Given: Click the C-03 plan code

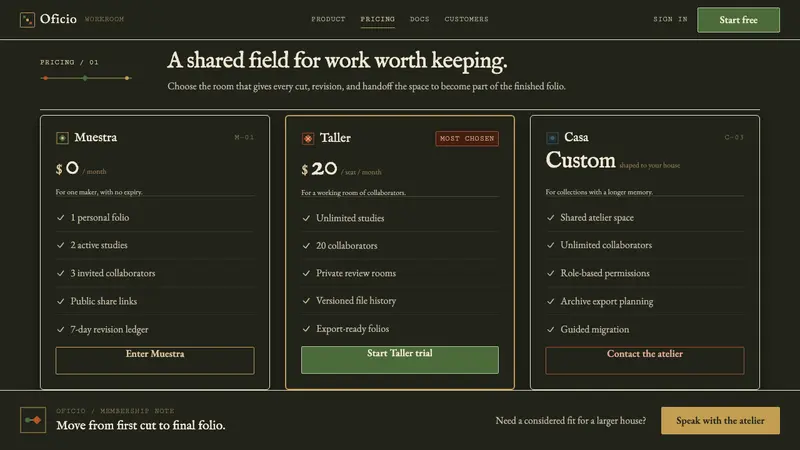Looking at the screenshot, I should pos(734,137).
